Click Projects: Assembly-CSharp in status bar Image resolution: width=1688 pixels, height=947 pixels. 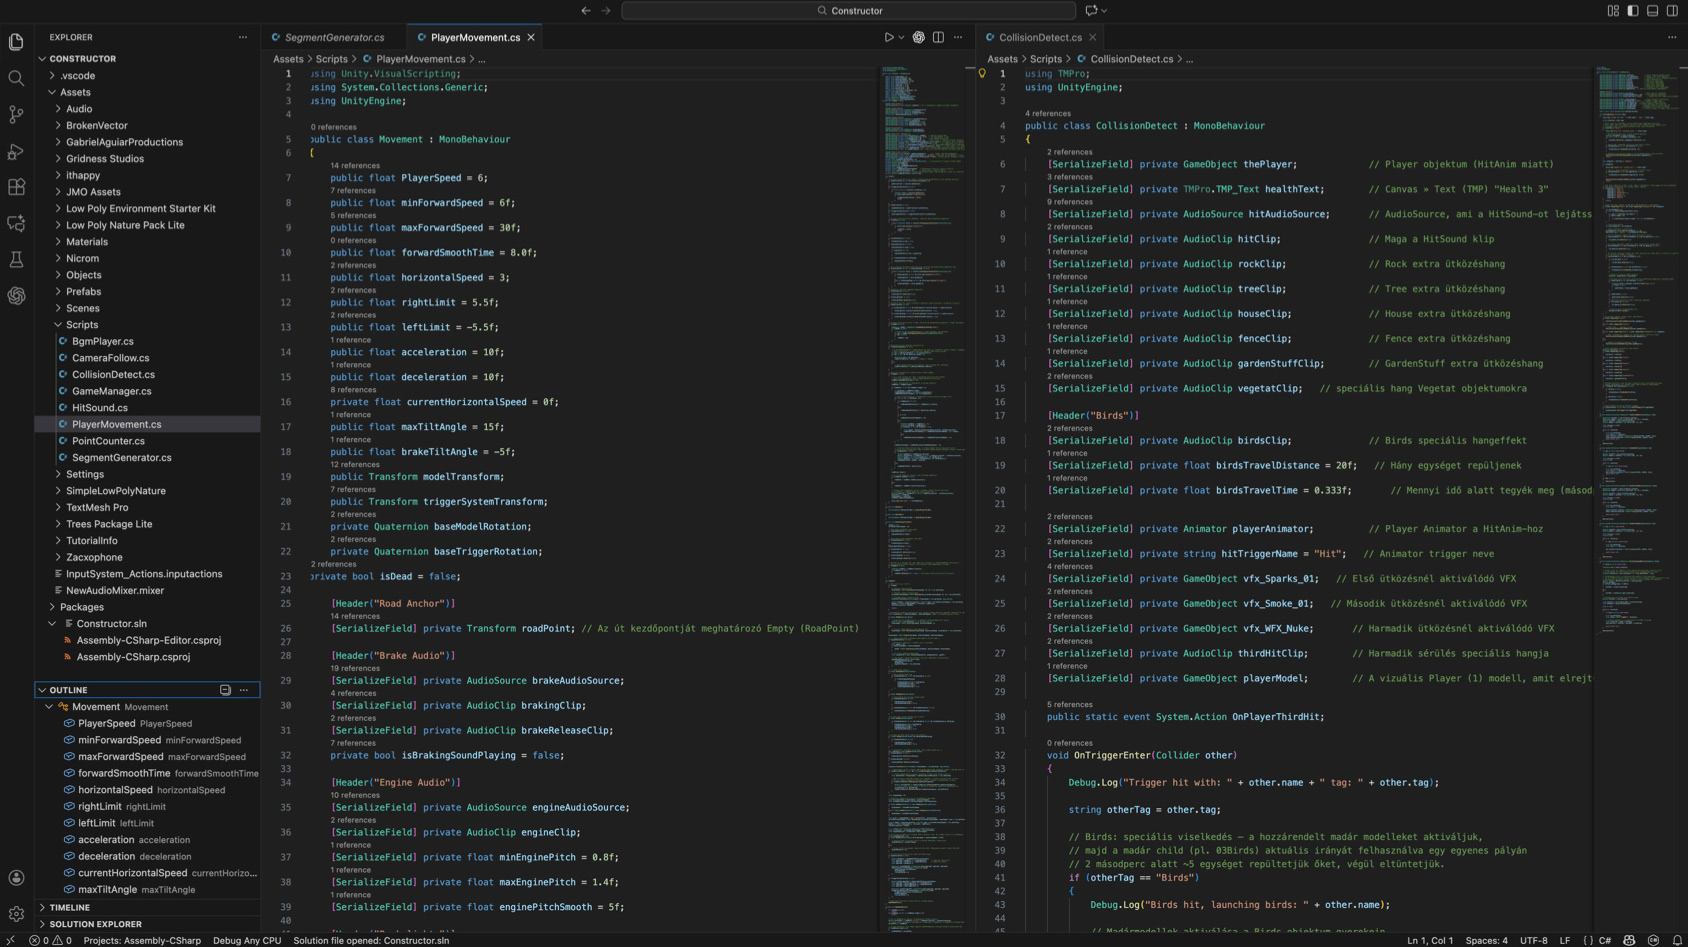click(x=142, y=940)
